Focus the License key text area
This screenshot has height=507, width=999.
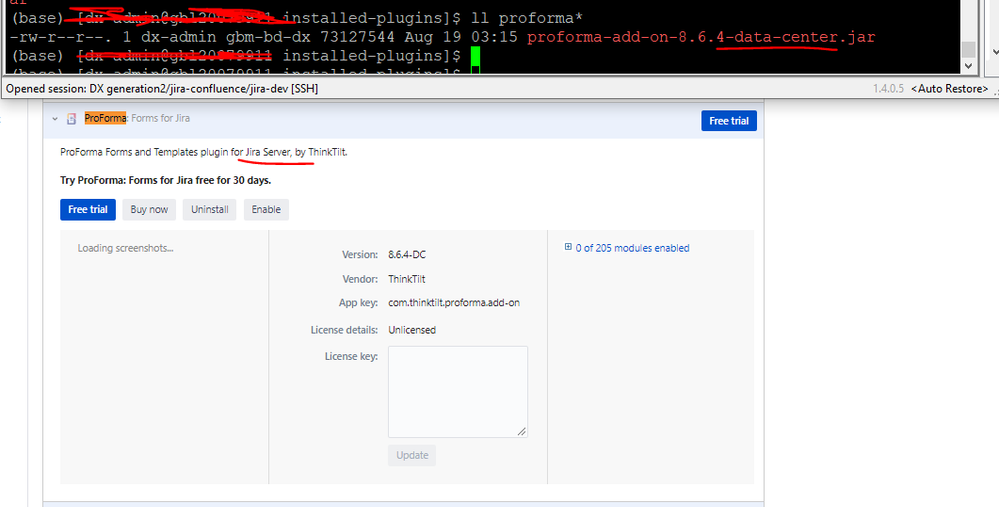point(458,392)
